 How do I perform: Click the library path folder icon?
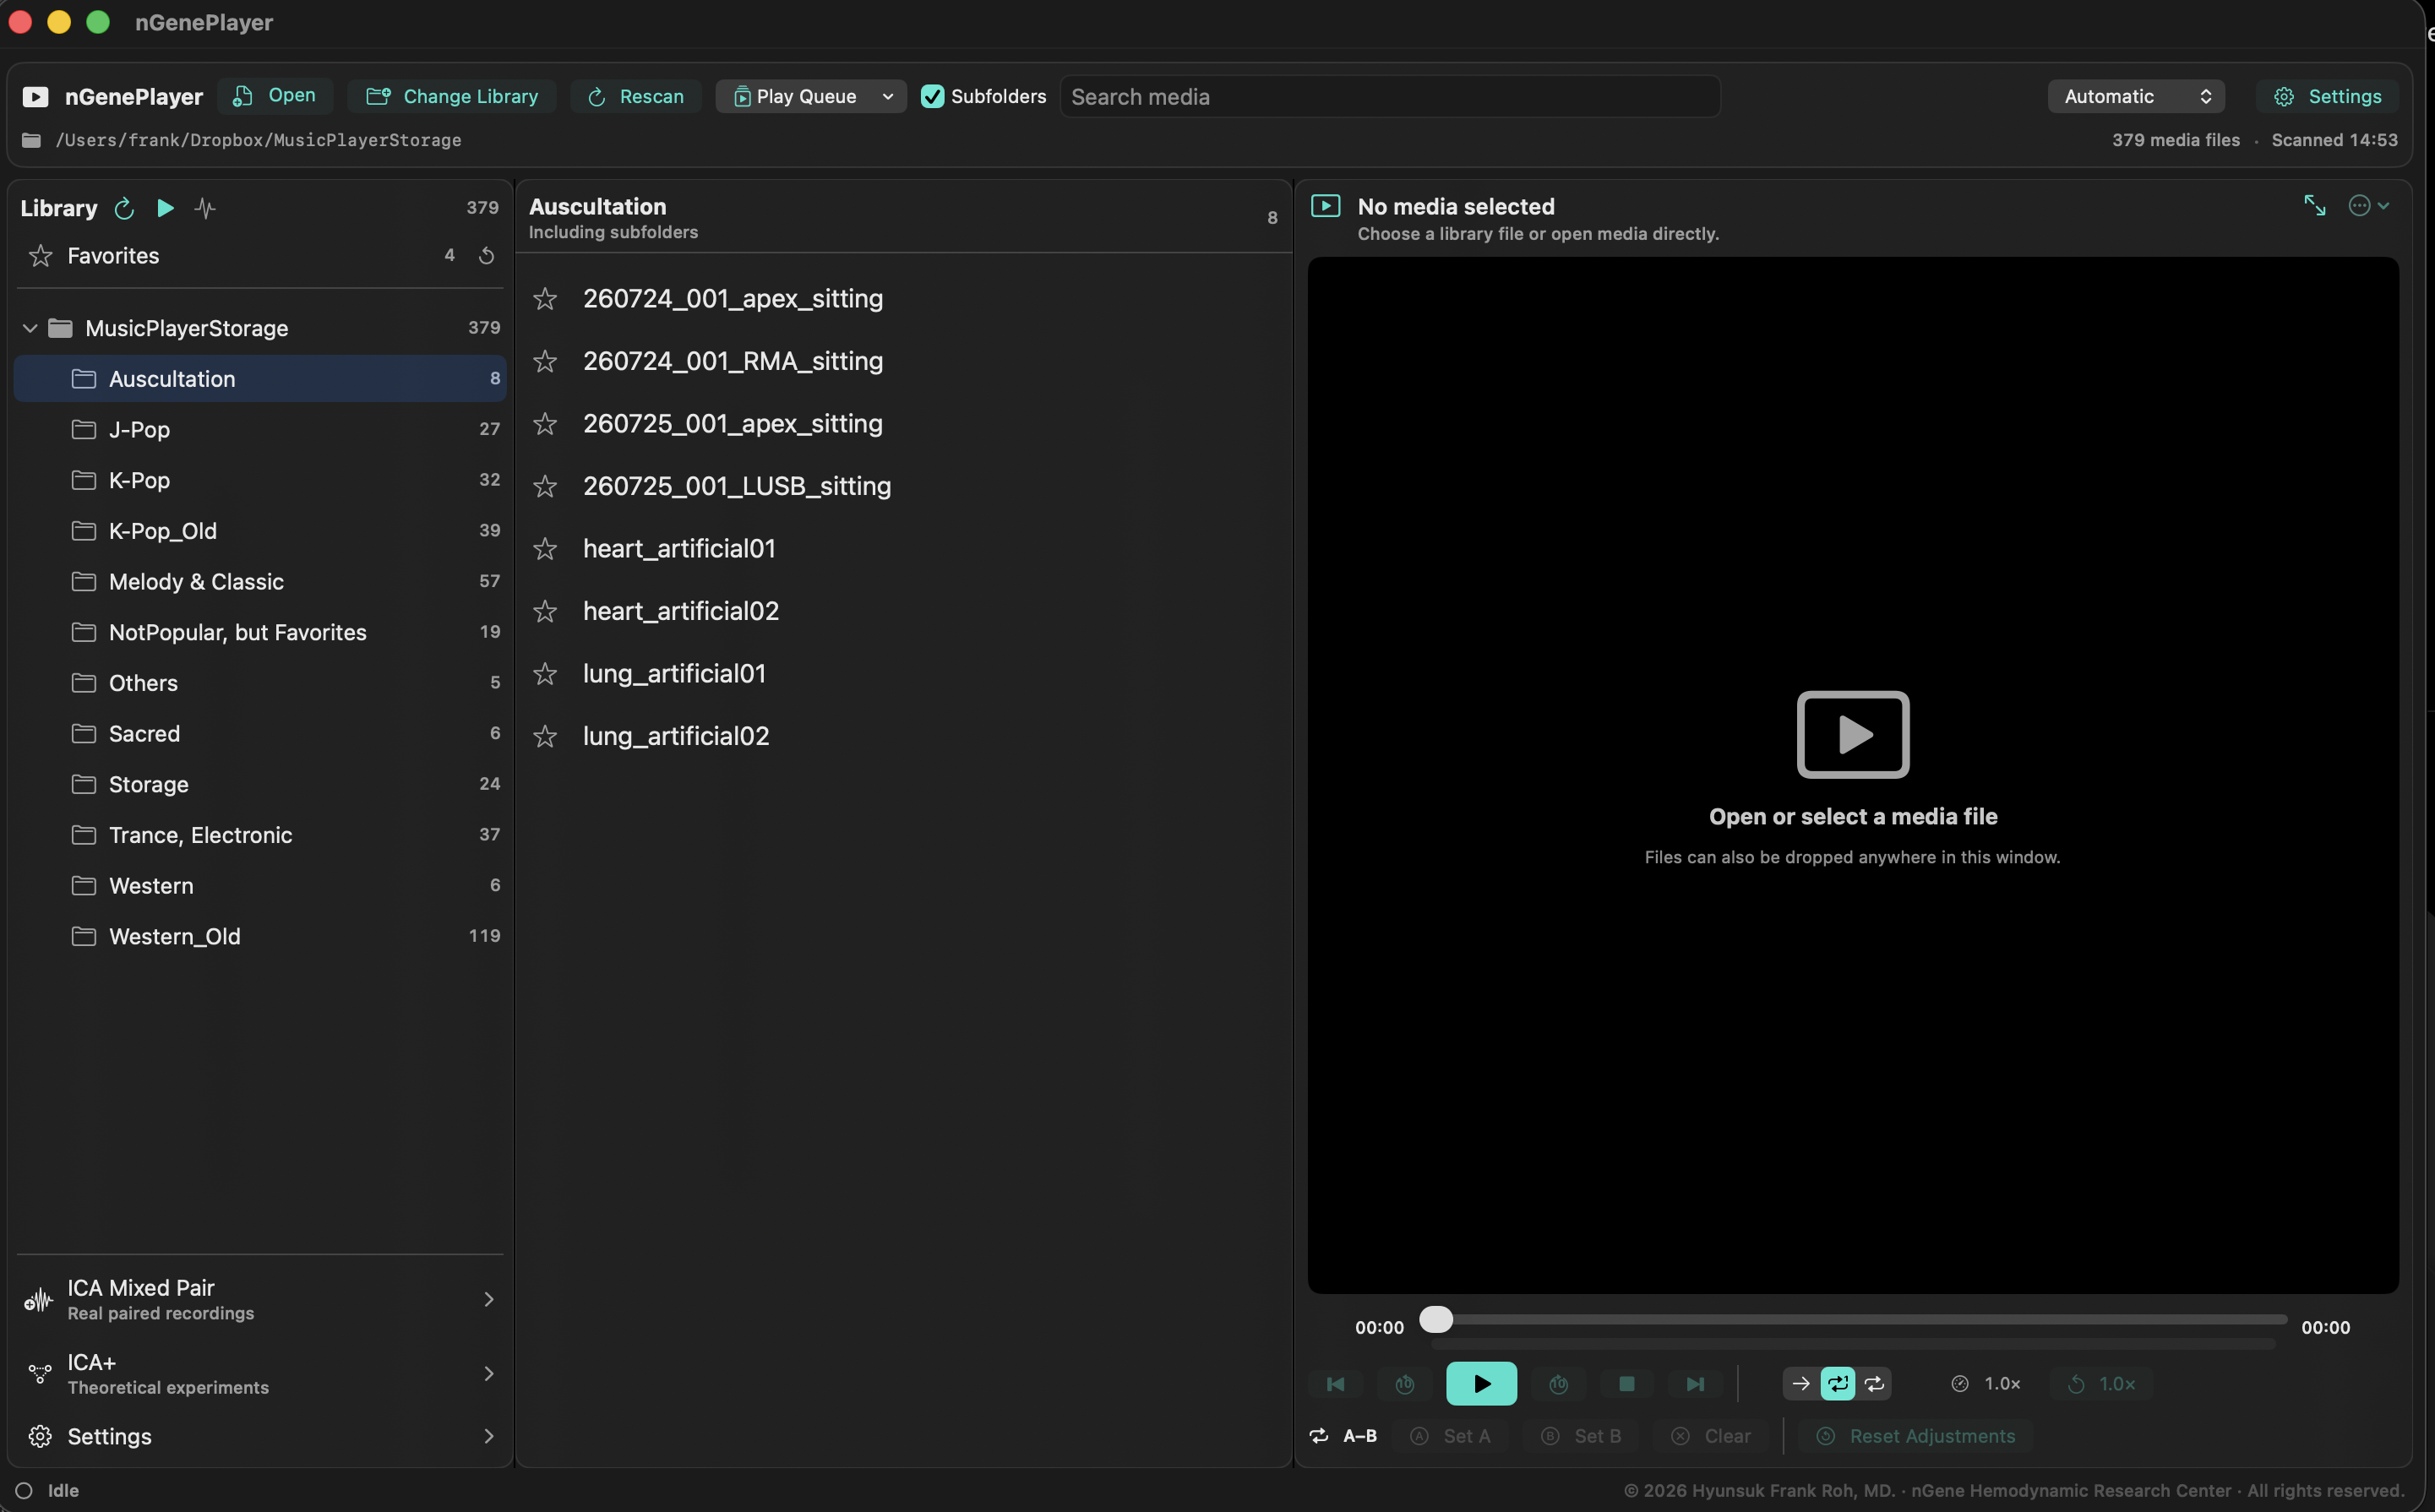point(32,140)
